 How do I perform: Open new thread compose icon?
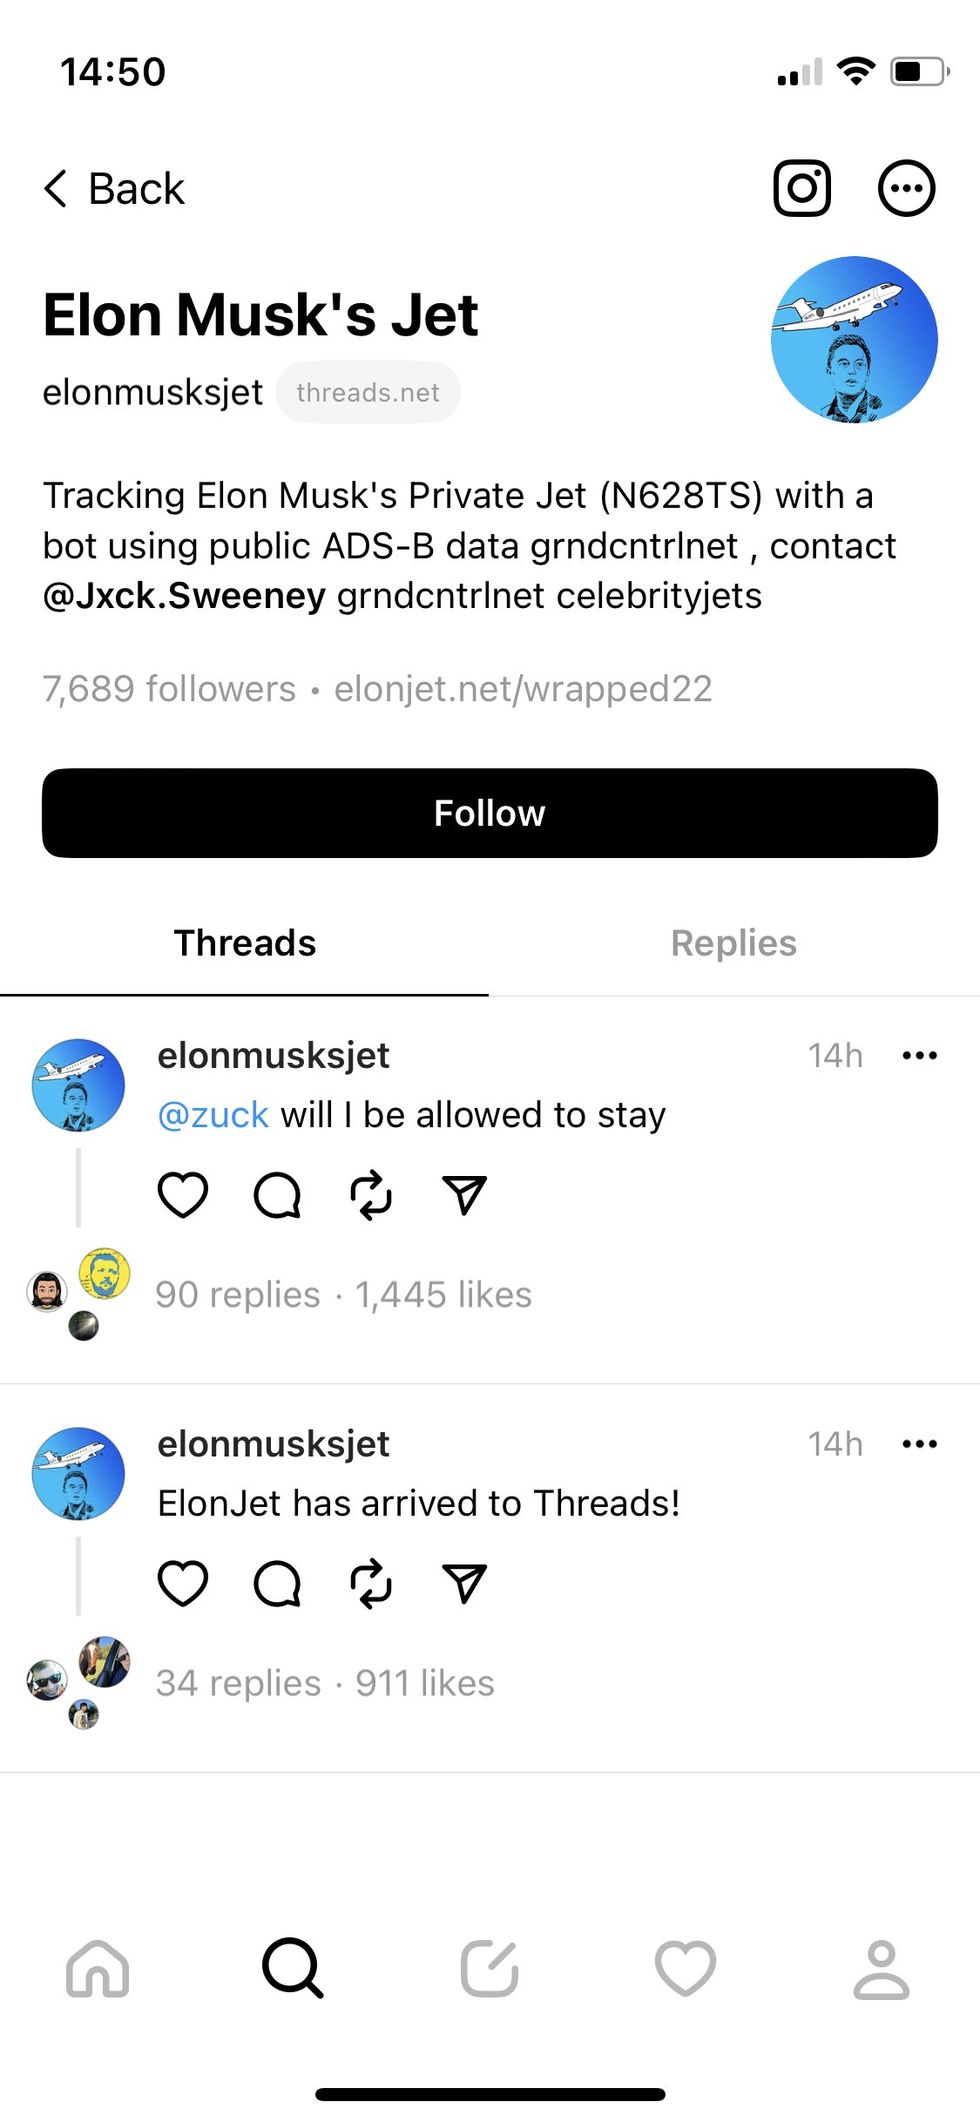tap(489, 1968)
